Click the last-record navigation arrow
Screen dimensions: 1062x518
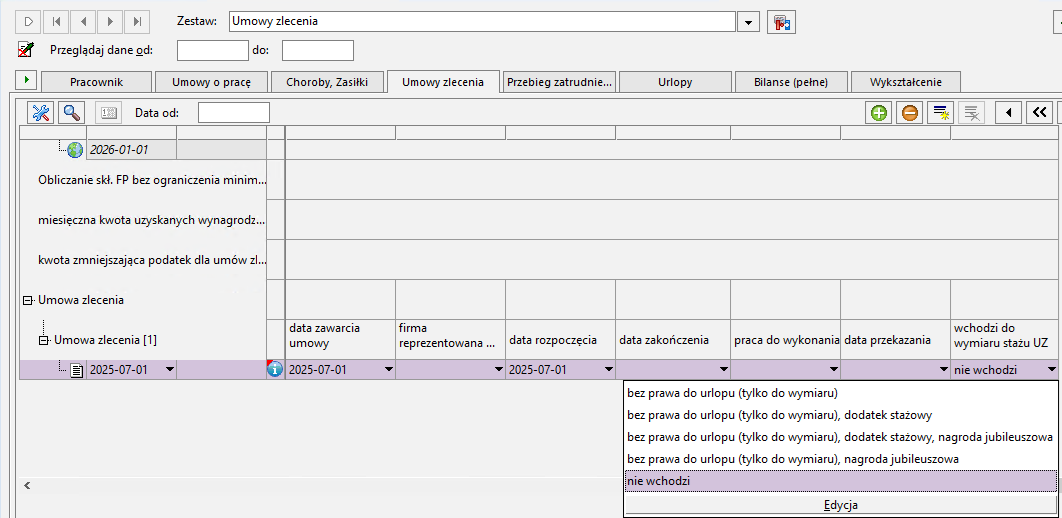(x=137, y=22)
